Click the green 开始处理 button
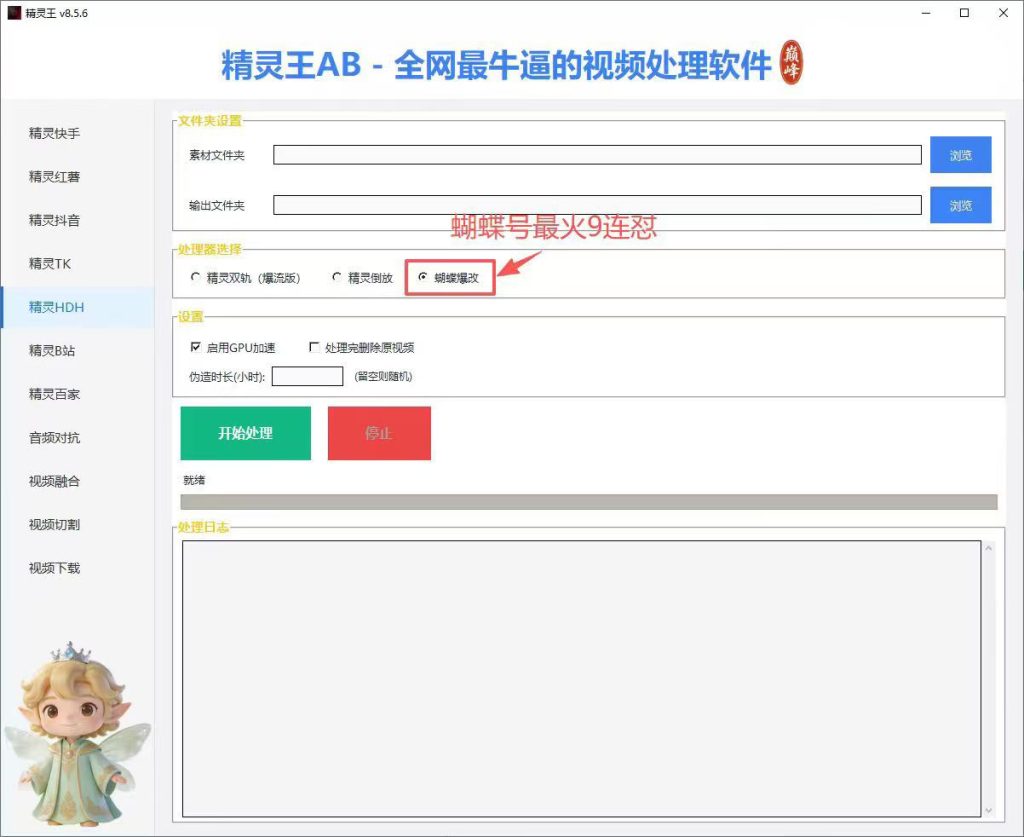Image resolution: width=1024 pixels, height=837 pixels. tap(246, 433)
